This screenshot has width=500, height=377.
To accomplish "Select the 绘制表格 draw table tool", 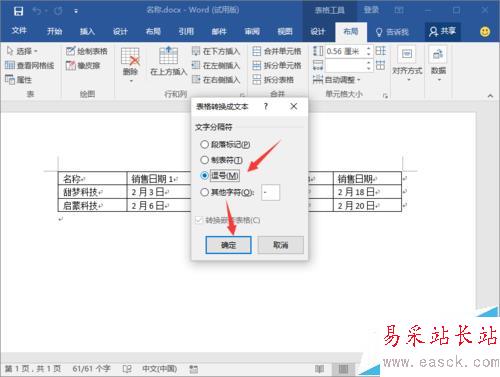I will 87,51.
